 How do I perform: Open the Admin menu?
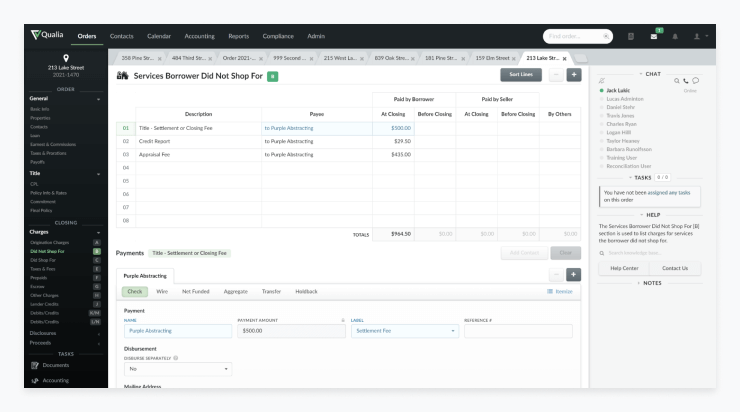pos(316,36)
